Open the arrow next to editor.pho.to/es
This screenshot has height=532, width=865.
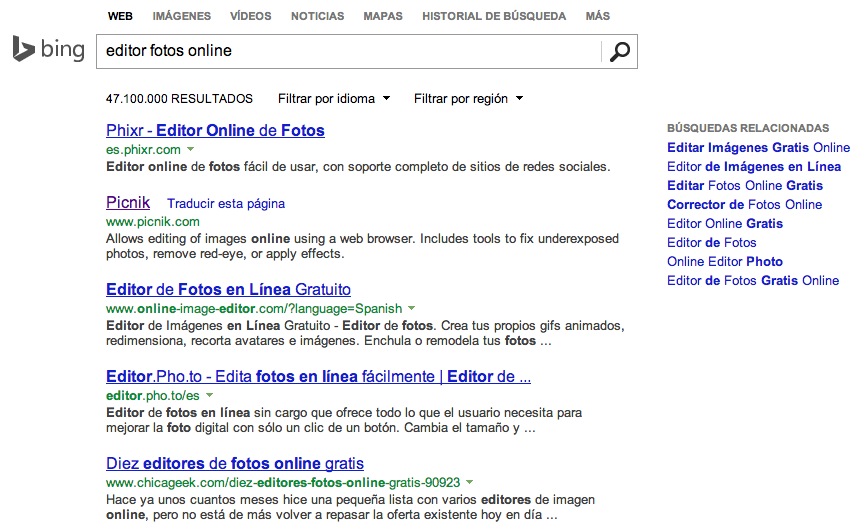point(209,396)
